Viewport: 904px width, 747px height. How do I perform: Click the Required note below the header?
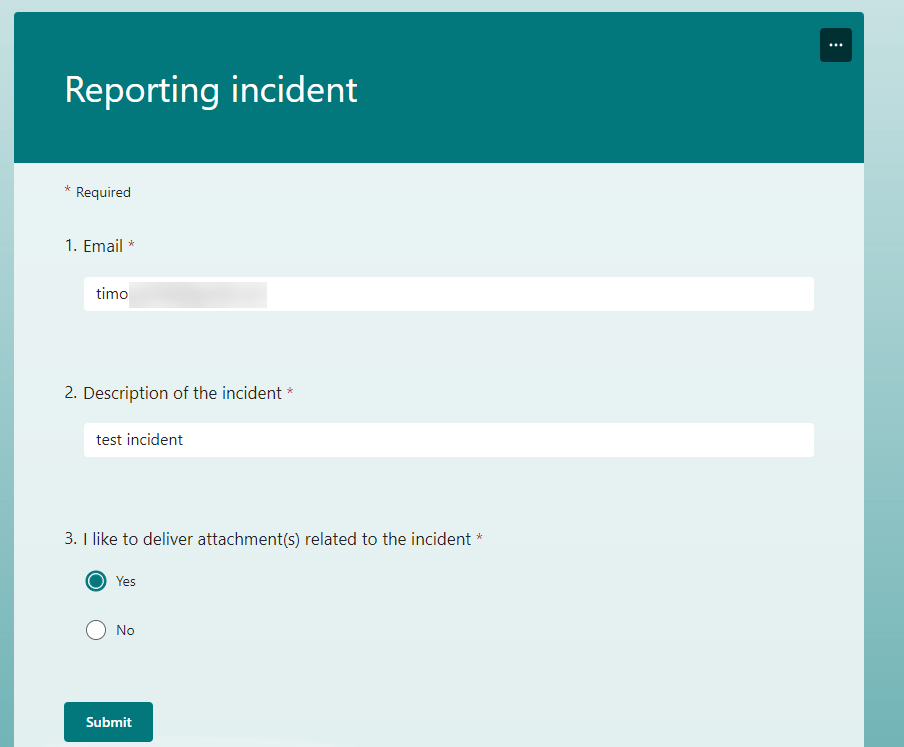[x=103, y=192]
